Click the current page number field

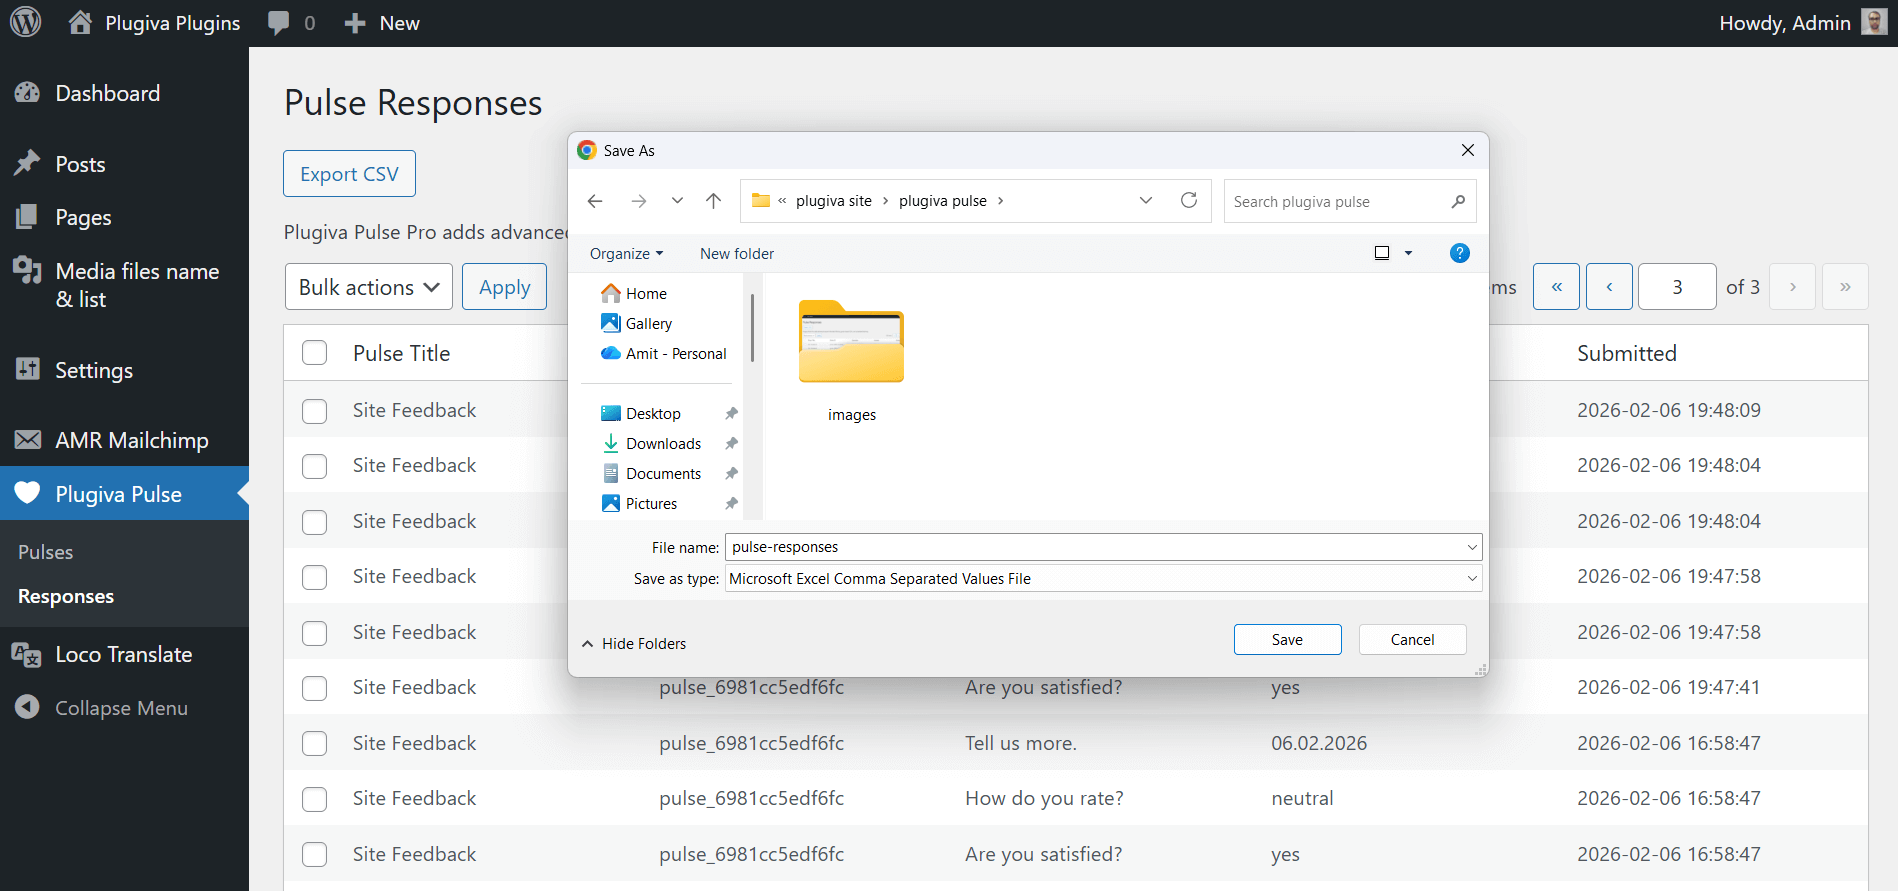click(x=1677, y=287)
